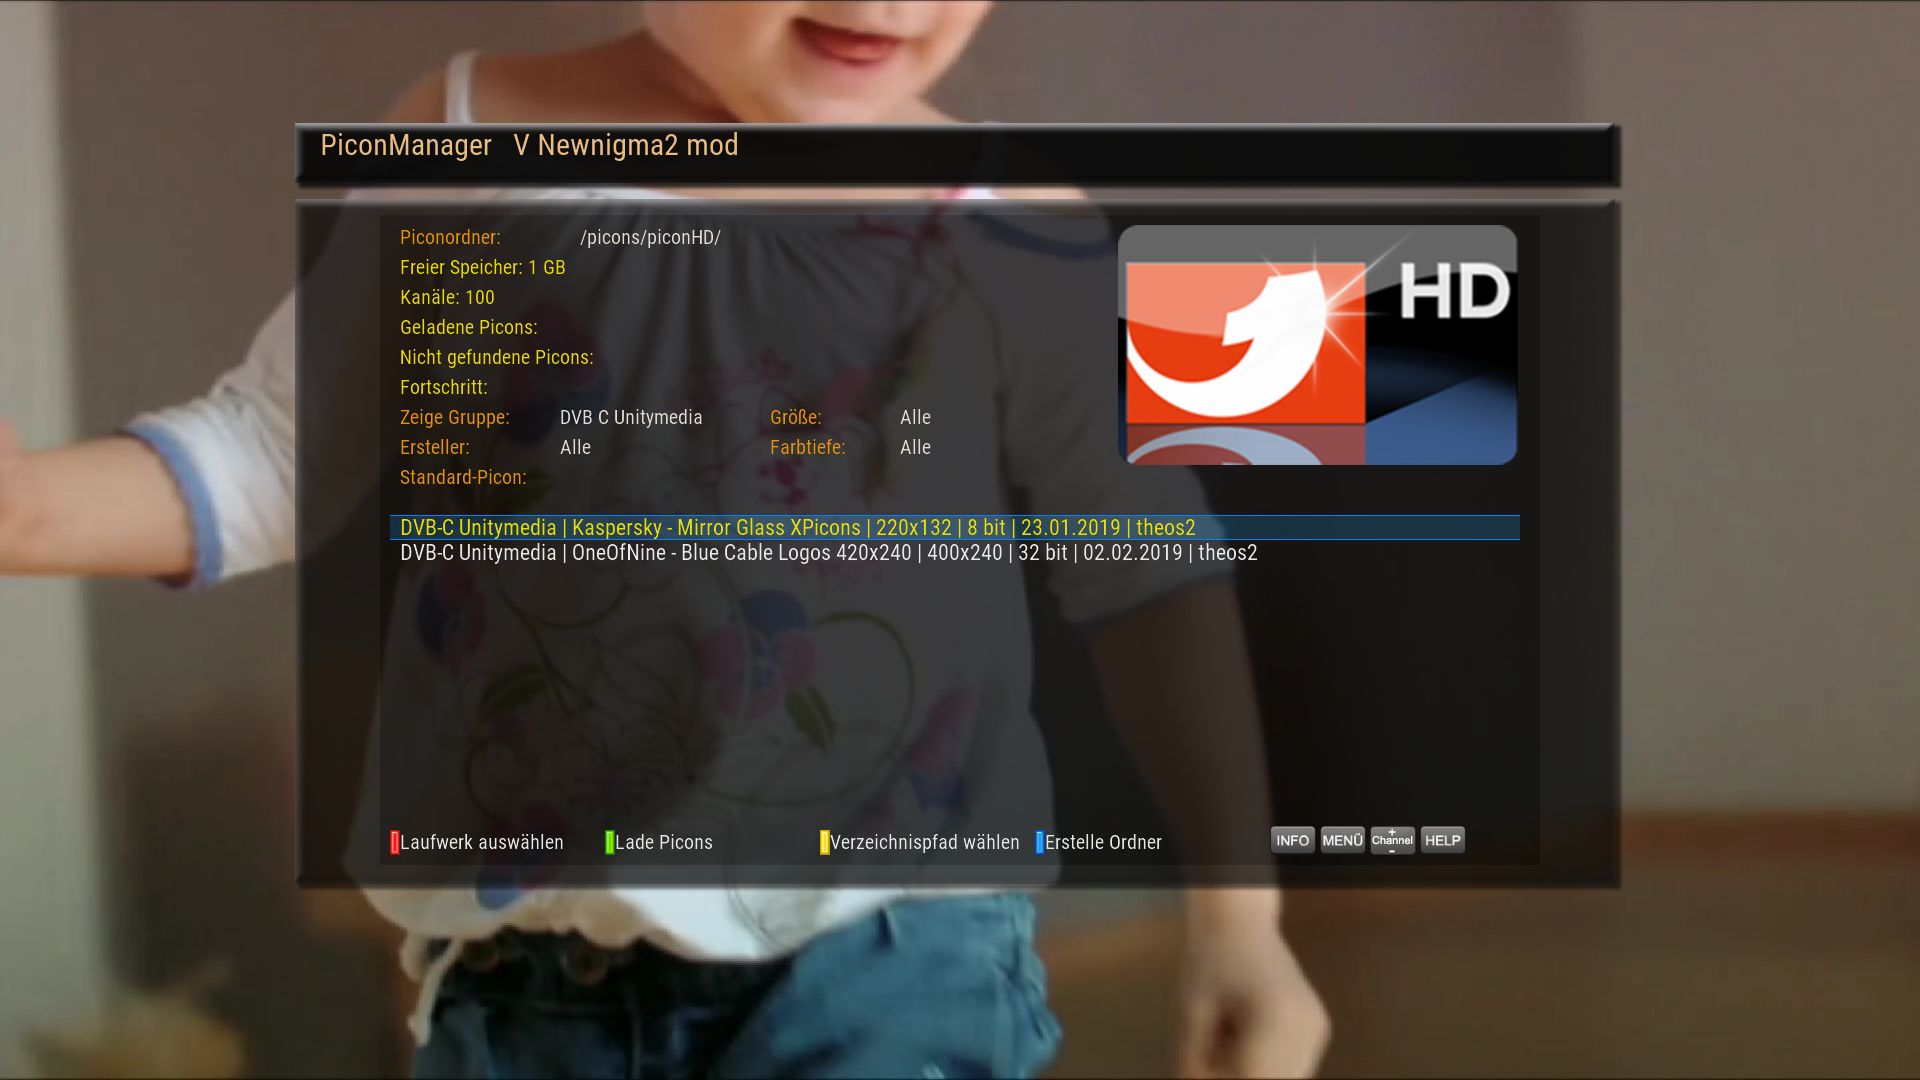Change the Ersteller filter value Alle

pos(575,447)
